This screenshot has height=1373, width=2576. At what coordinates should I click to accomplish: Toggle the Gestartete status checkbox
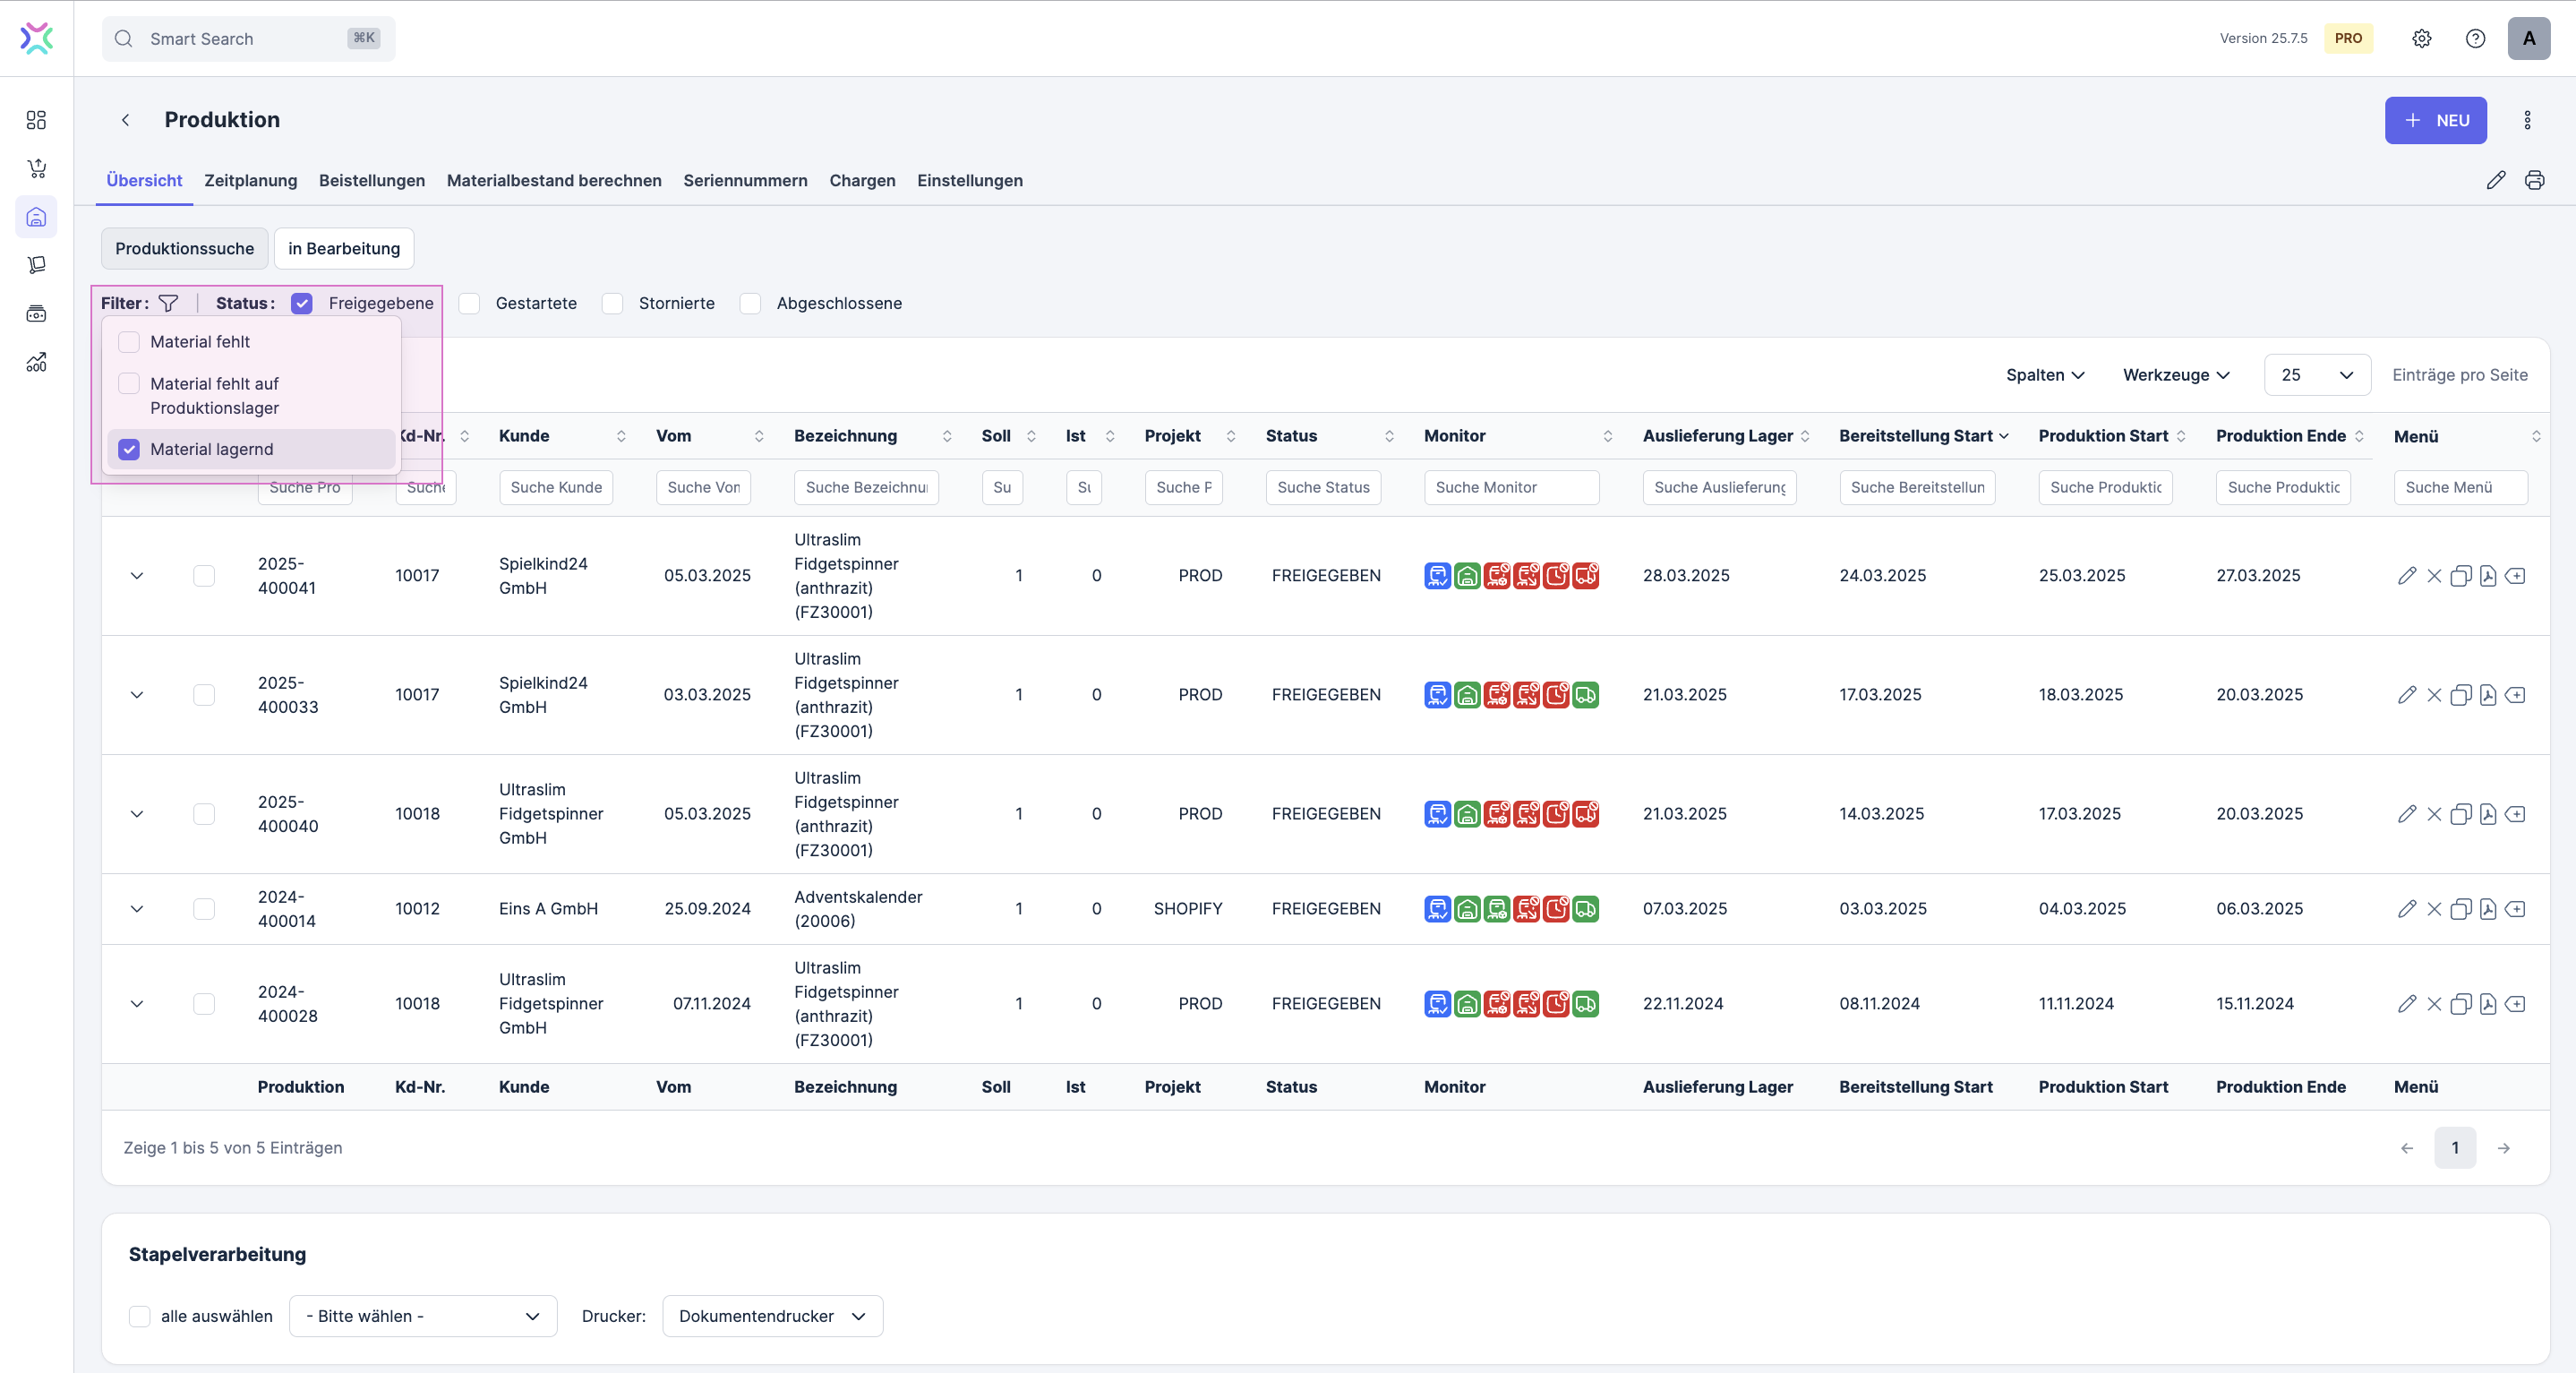470,303
